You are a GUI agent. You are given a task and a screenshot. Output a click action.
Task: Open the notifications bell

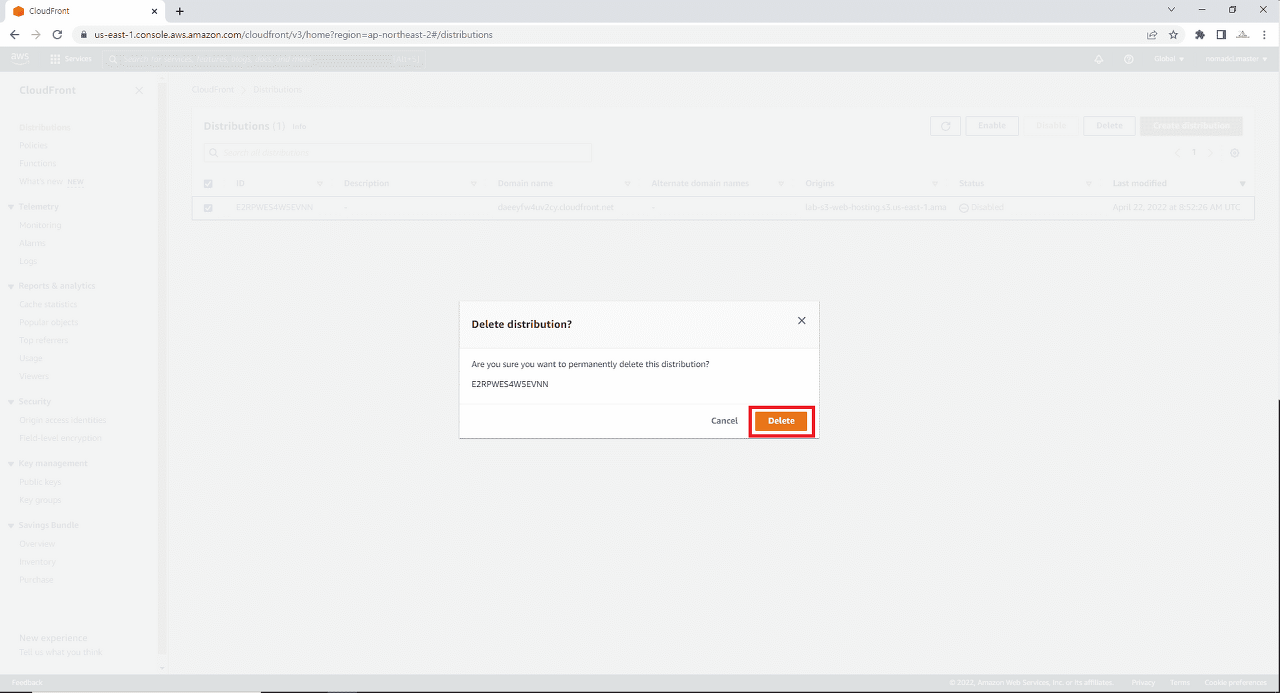coord(1099,59)
